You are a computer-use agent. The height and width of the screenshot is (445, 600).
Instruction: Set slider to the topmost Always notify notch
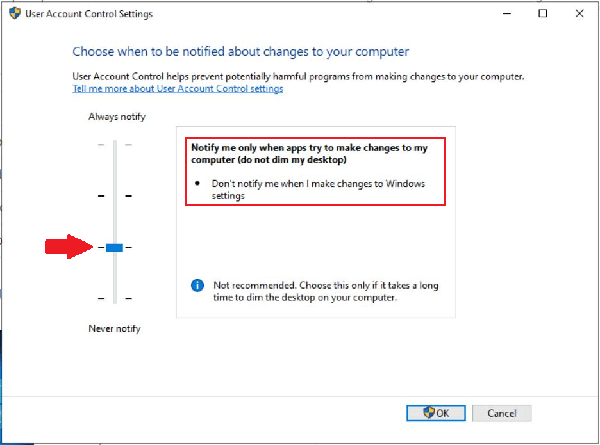(114, 145)
